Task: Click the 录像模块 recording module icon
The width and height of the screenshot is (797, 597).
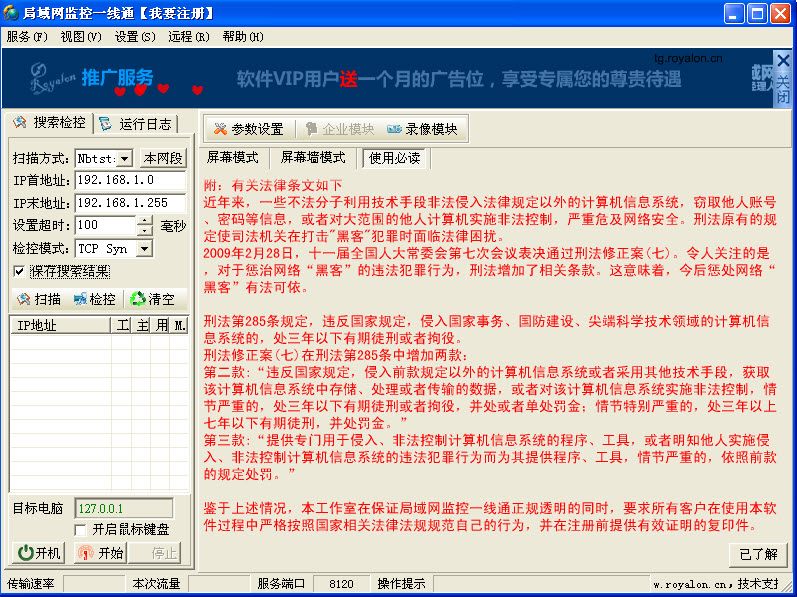Action: click(x=395, y=129)
